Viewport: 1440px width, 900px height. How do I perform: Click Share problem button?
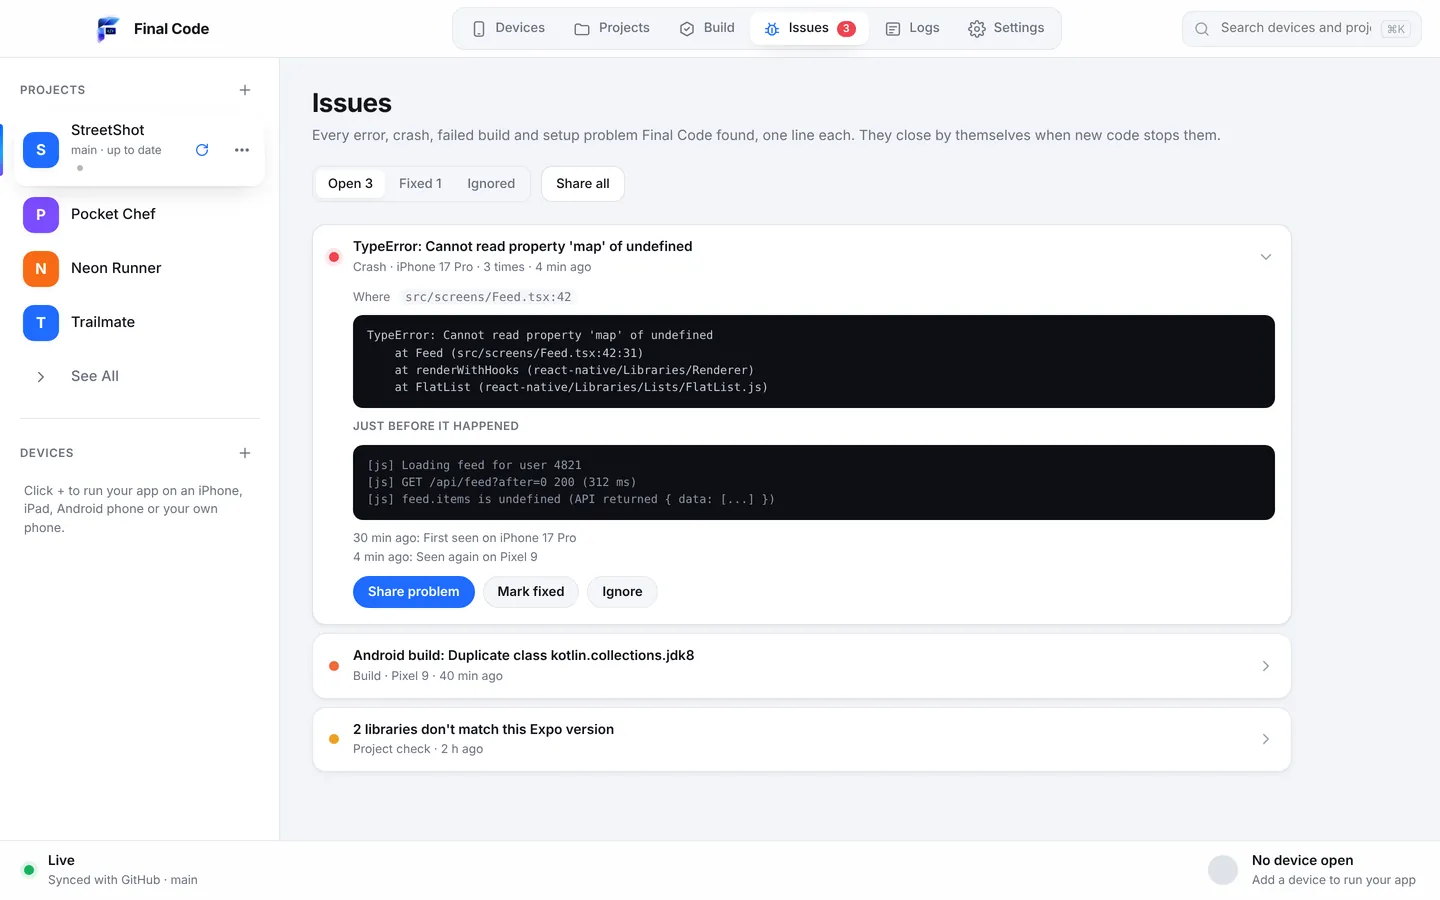click(x=414, y=592)
